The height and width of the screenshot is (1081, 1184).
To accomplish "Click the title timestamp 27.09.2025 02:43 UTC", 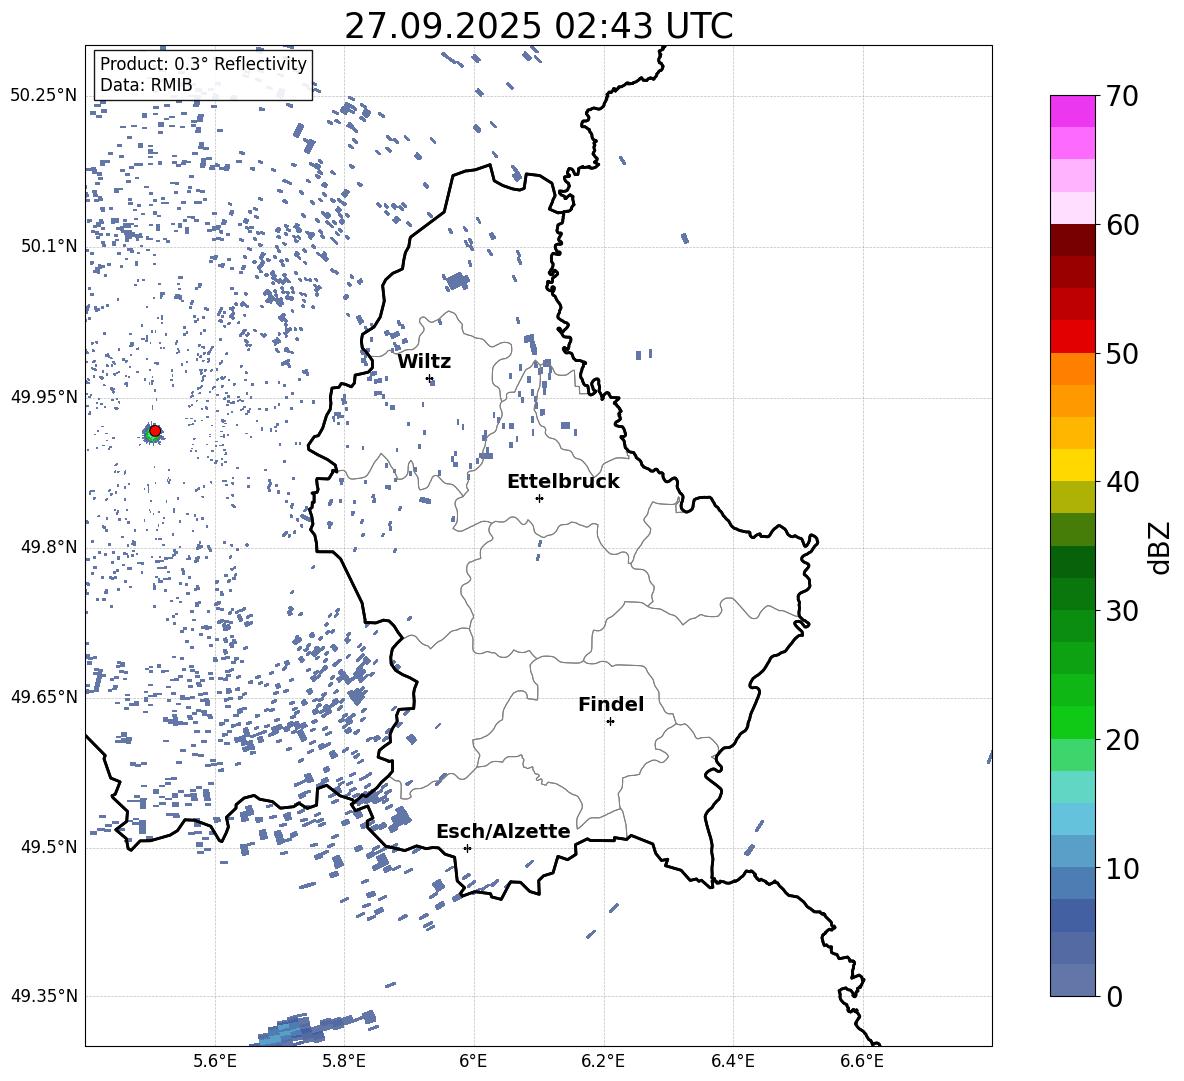I will [x=538, y=26].
